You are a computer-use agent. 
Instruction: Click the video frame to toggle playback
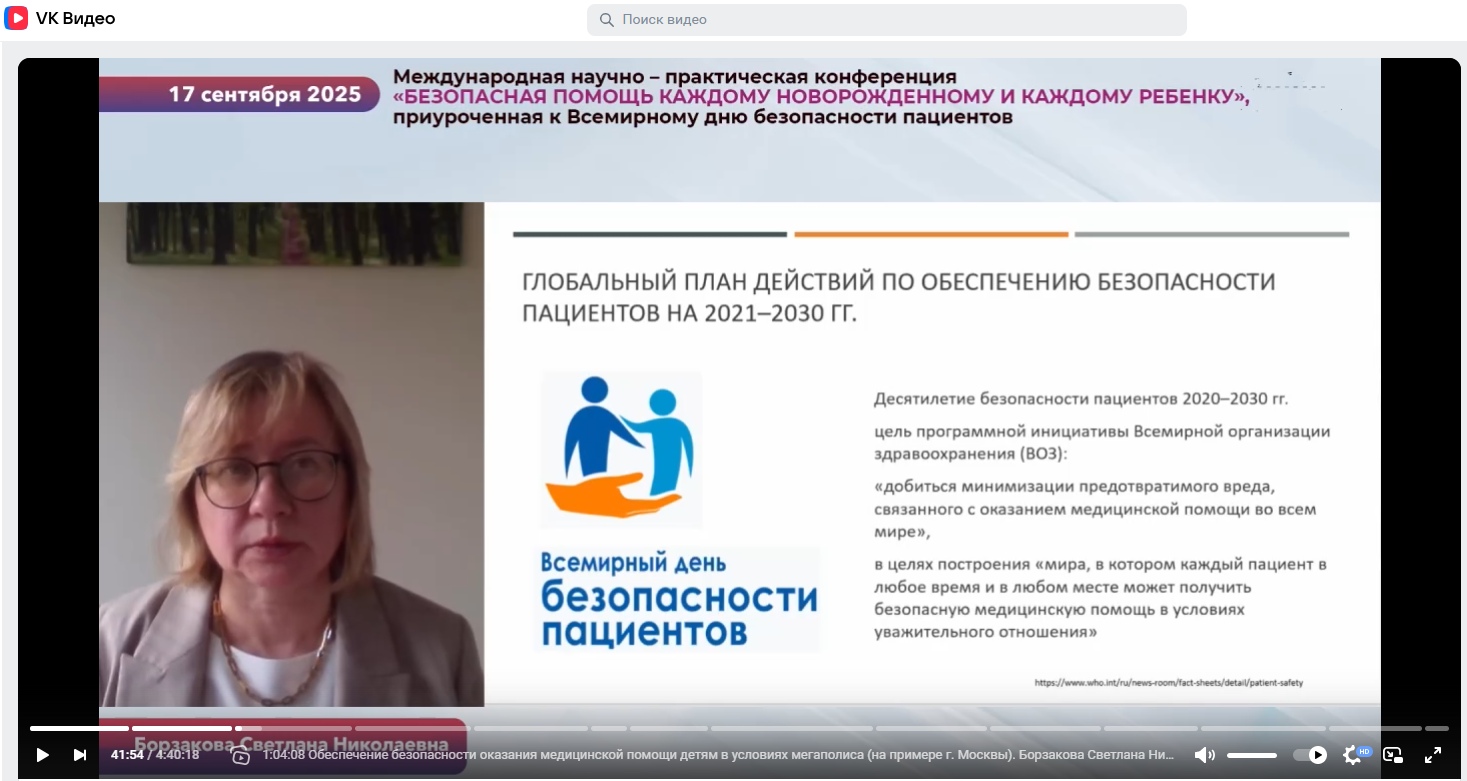[x=739, y=400]
